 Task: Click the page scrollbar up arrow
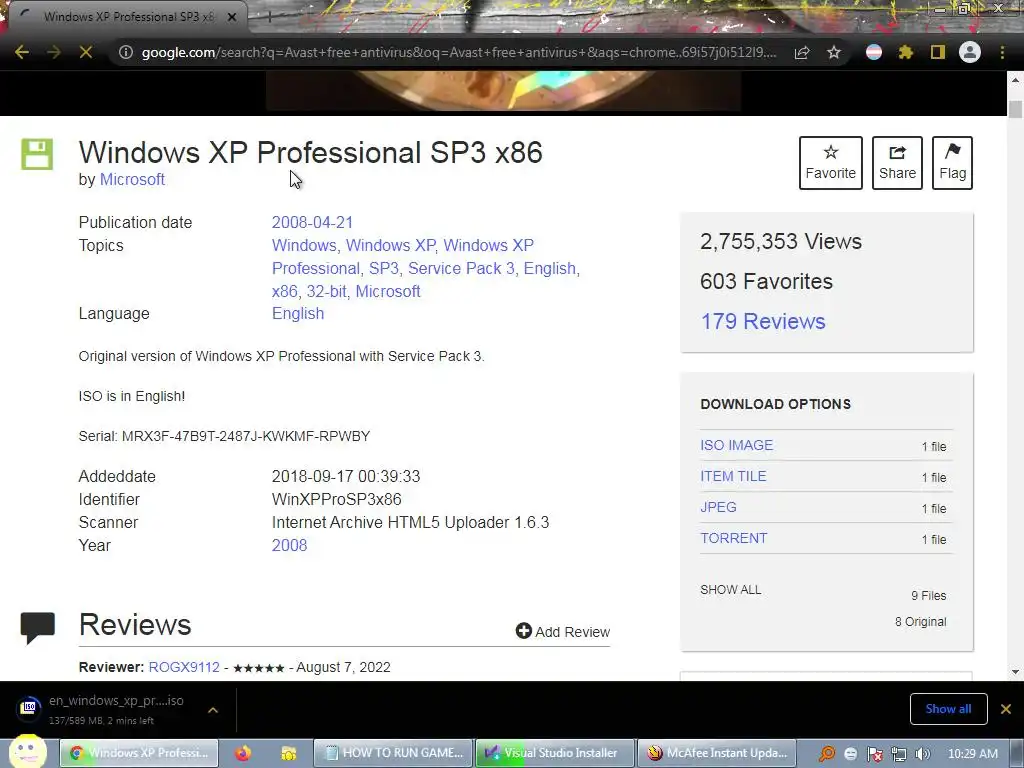1015,80
